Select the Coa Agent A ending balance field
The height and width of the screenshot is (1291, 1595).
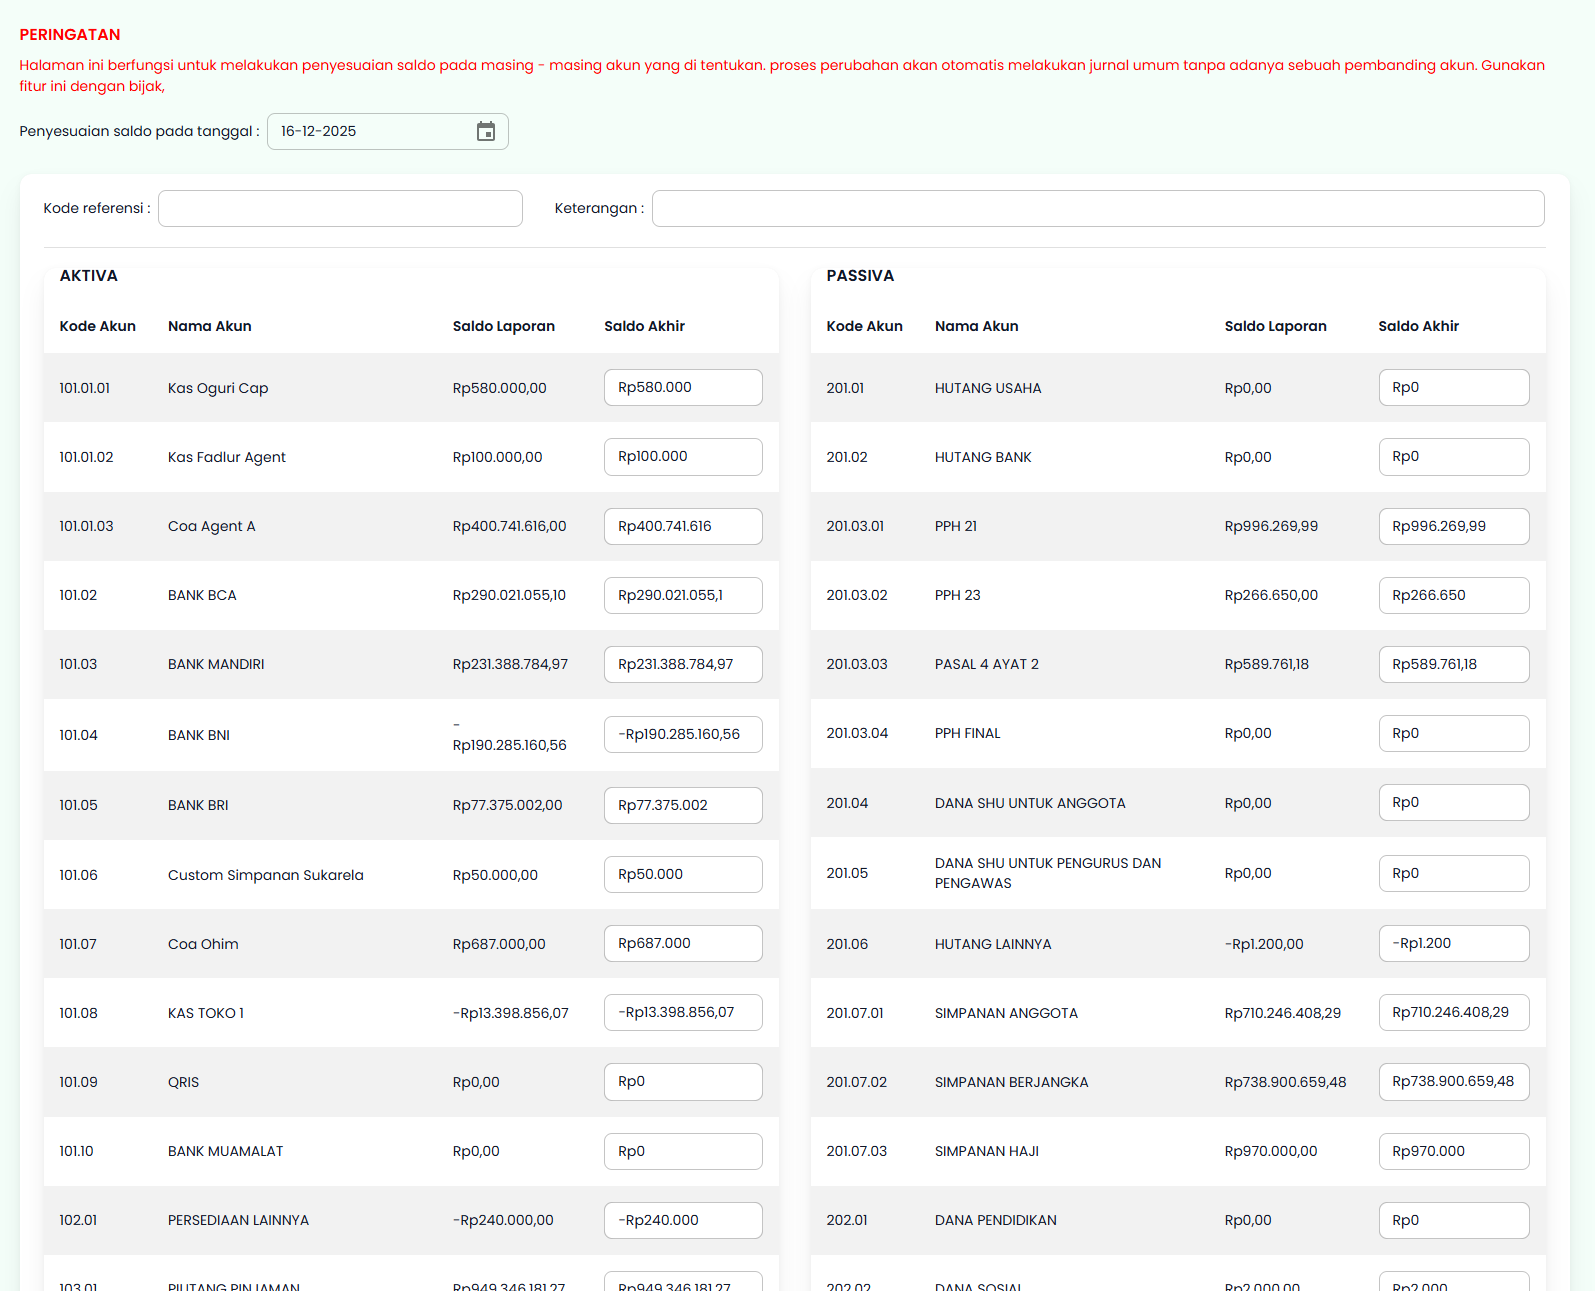(683, 527)
